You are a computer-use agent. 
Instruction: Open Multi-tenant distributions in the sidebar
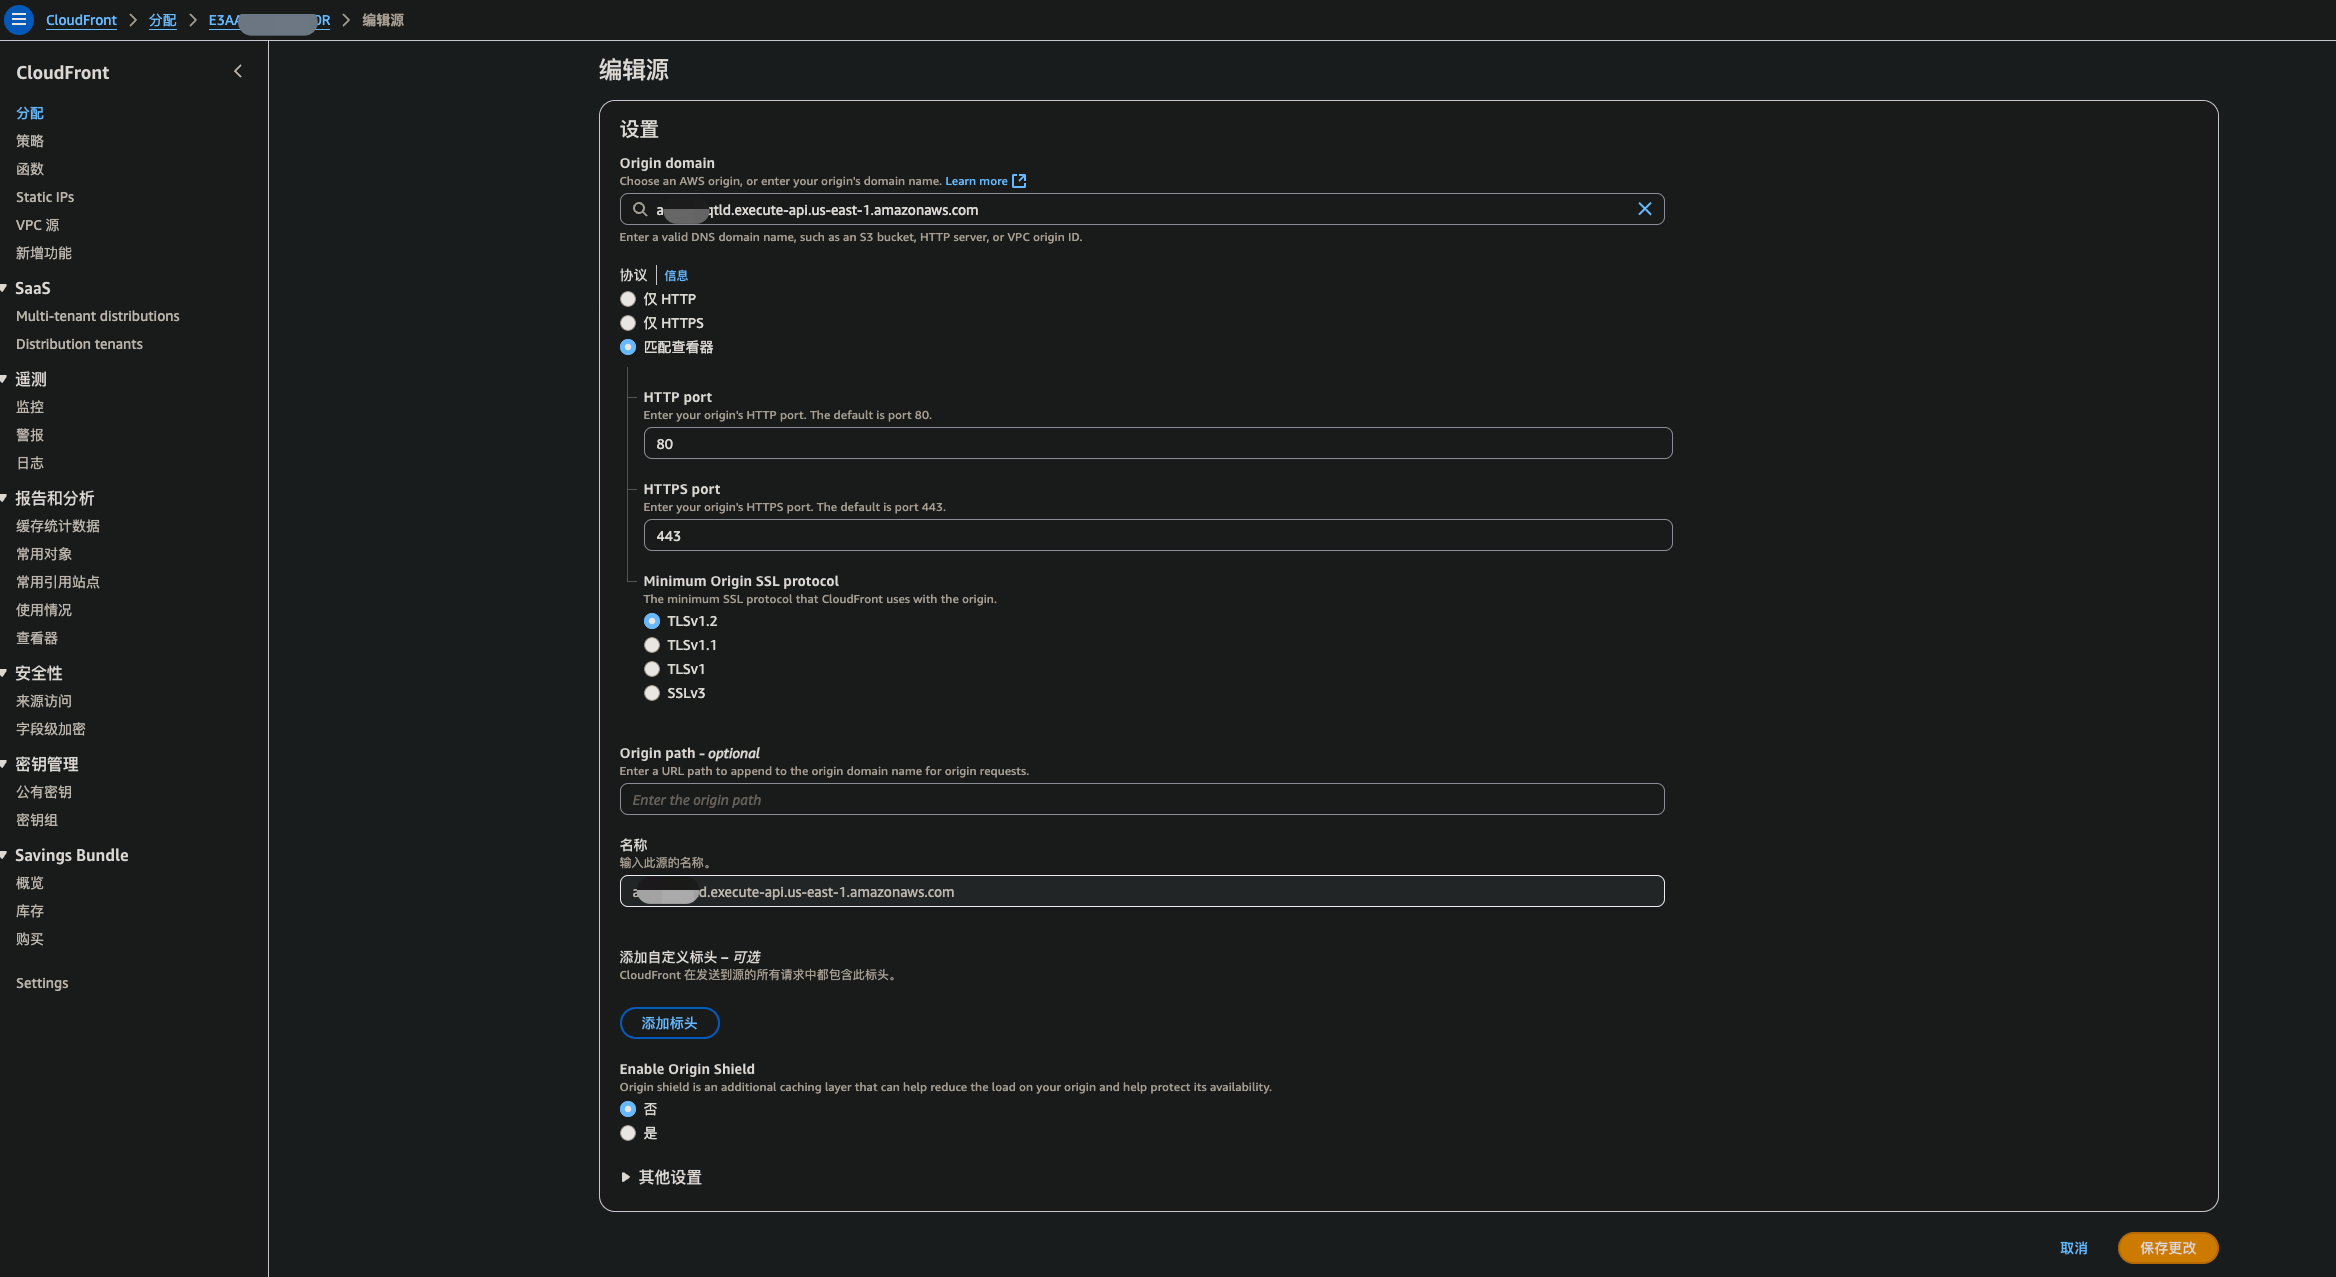tap(98, 316)
